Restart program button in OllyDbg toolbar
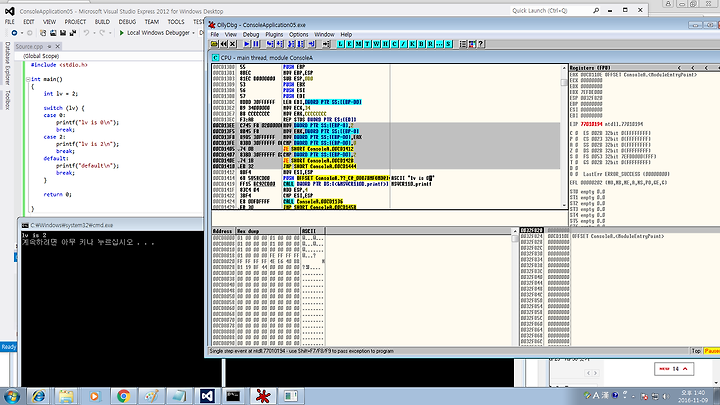Viewport: 720px width, 405px height. [x=224, y=44]
